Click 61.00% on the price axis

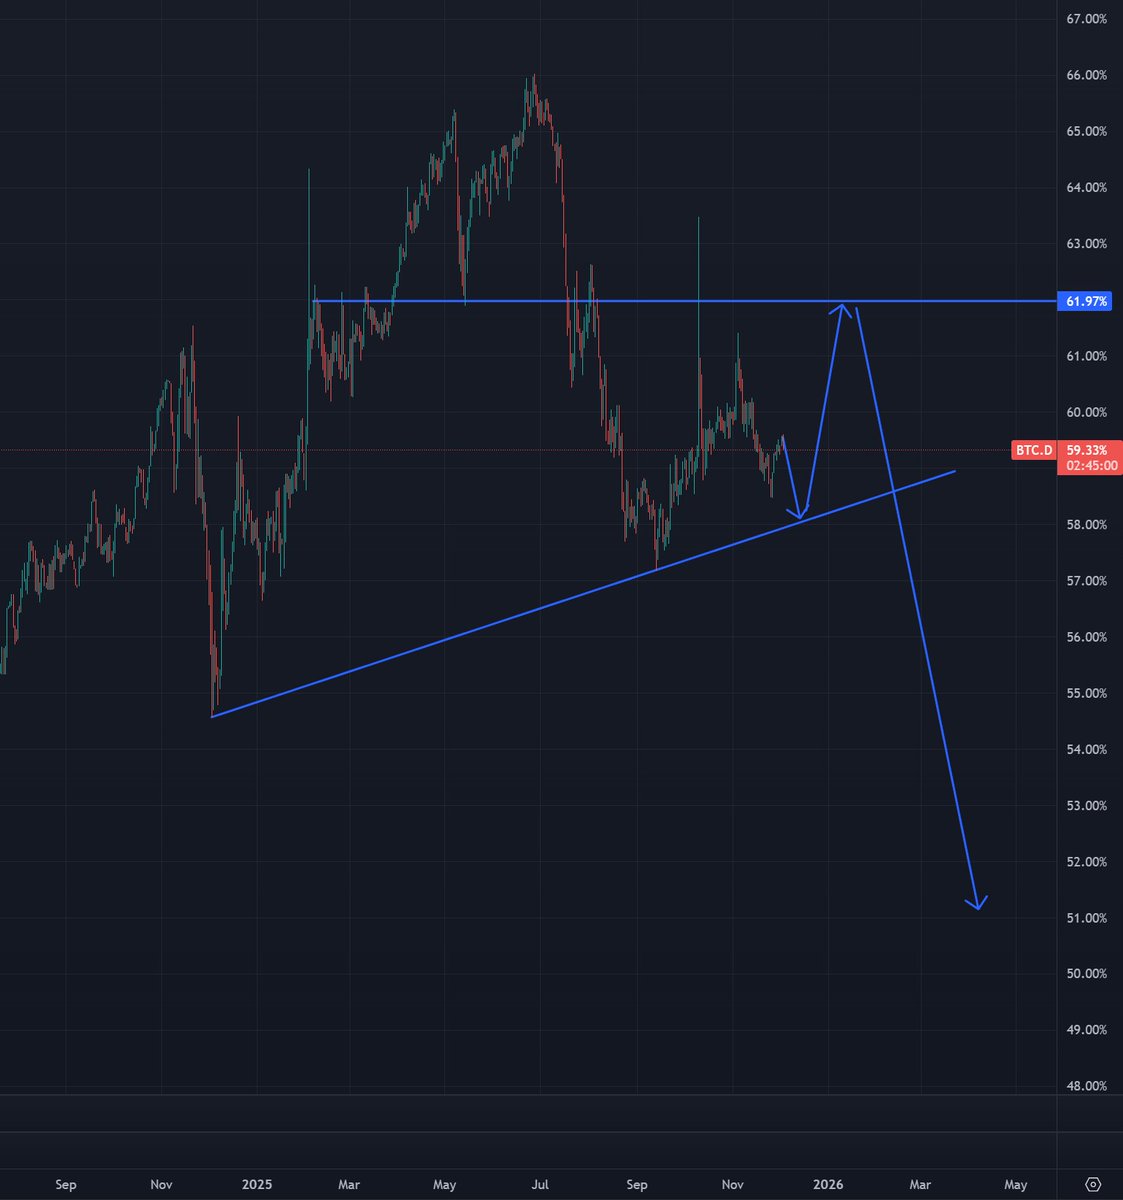[1085, 356]
